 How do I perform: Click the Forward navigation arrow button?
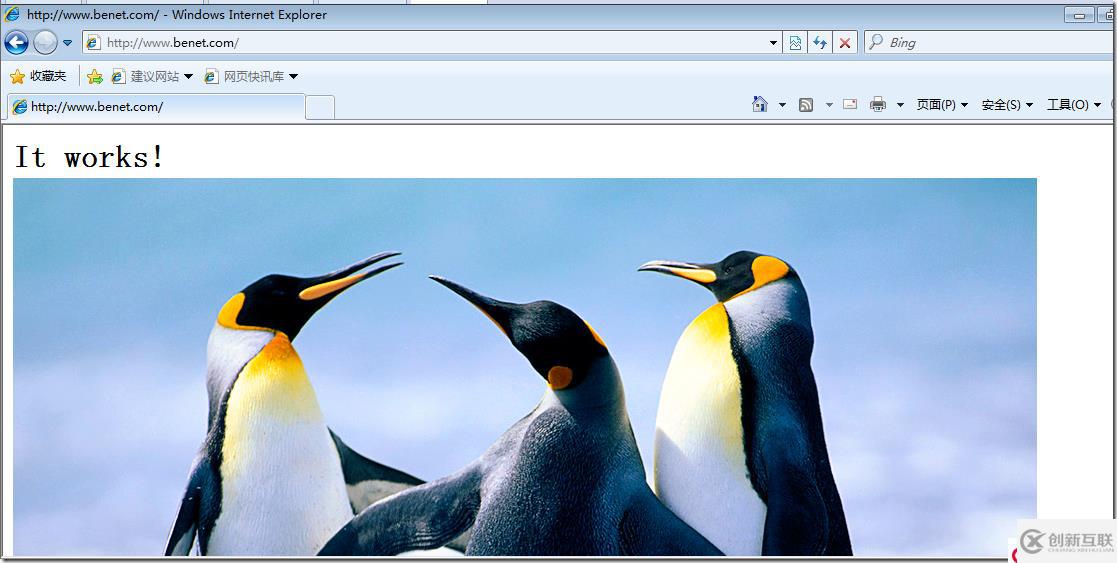click(45, 43)
